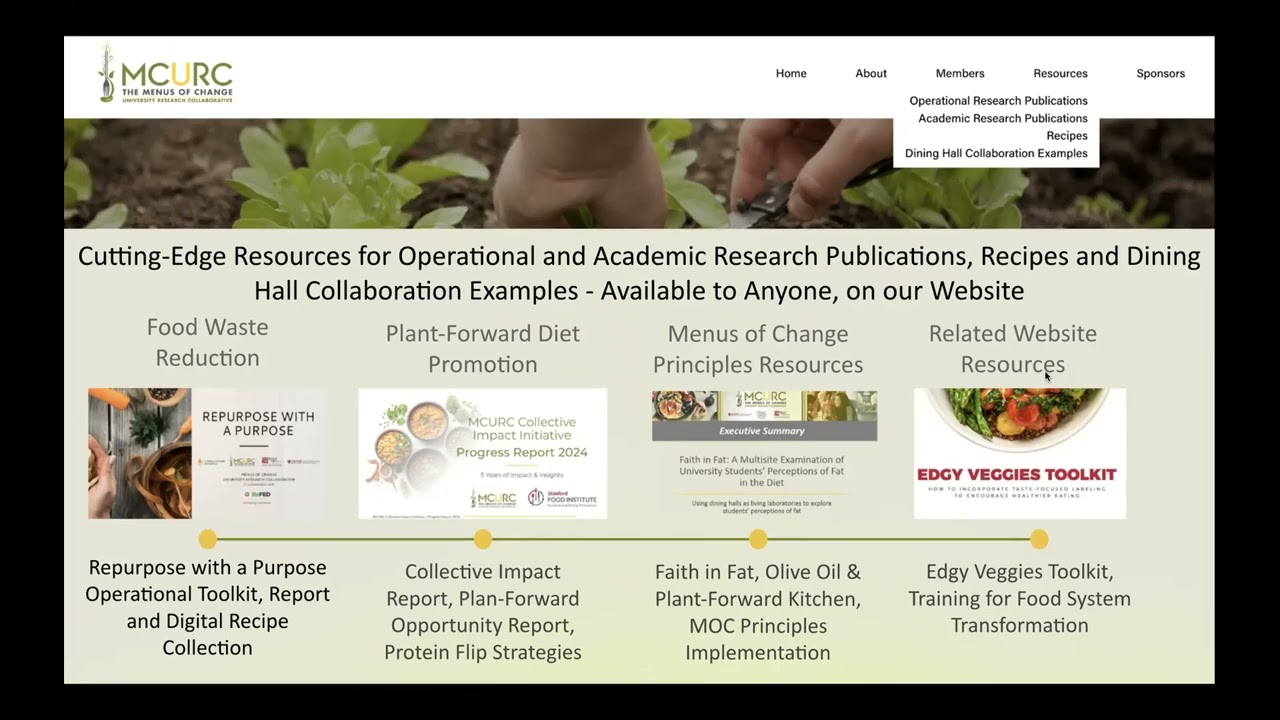The height and width of the screenshot is (720, 1280).
Task: Click timeline dot under Plant-Forward Diet Promotion
Action: coord(483,539)
